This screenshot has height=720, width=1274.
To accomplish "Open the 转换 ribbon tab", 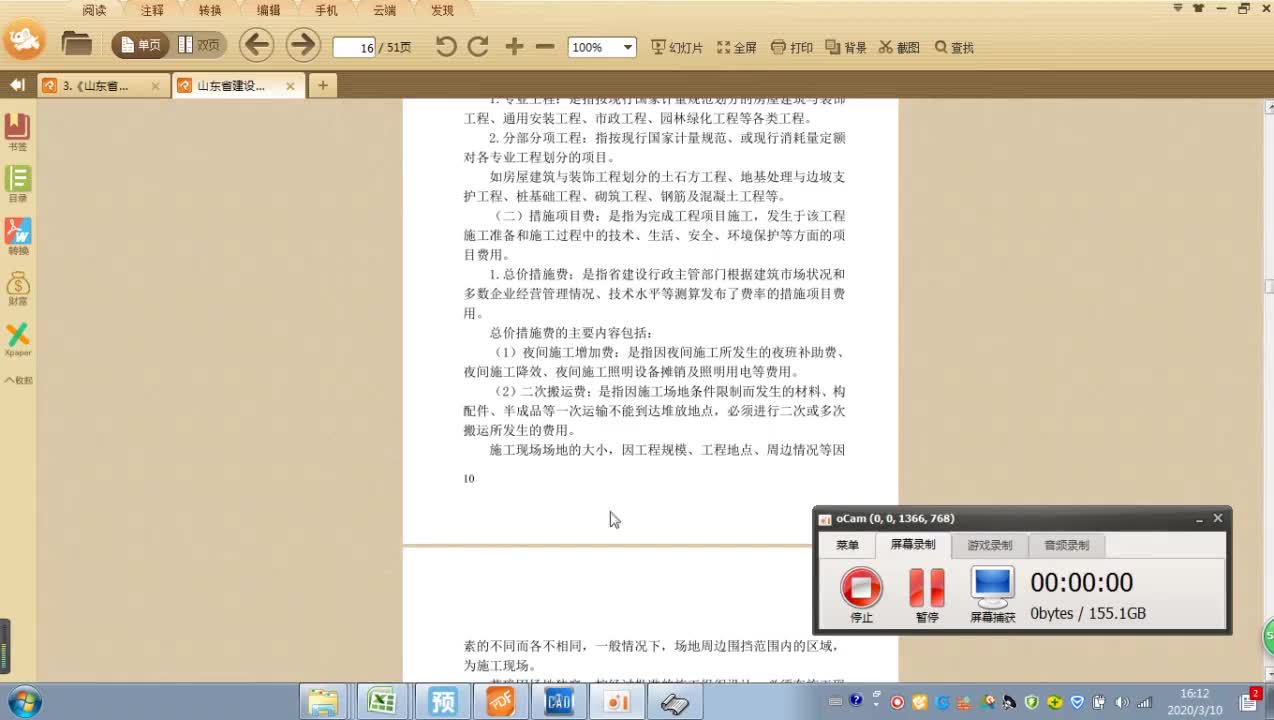I will [210, 10].
